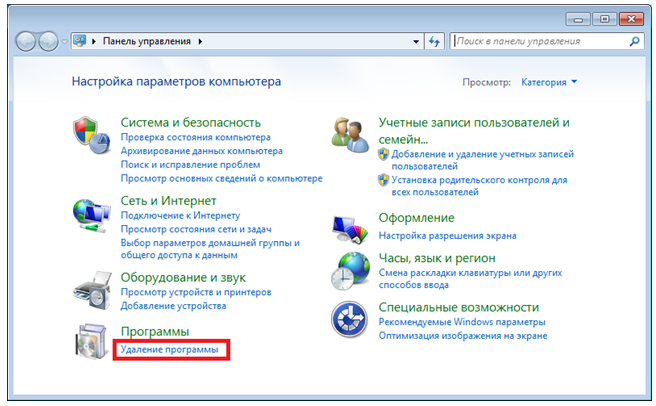
Task: Click Добавление устройства link
Action: [x=173, y=306]
